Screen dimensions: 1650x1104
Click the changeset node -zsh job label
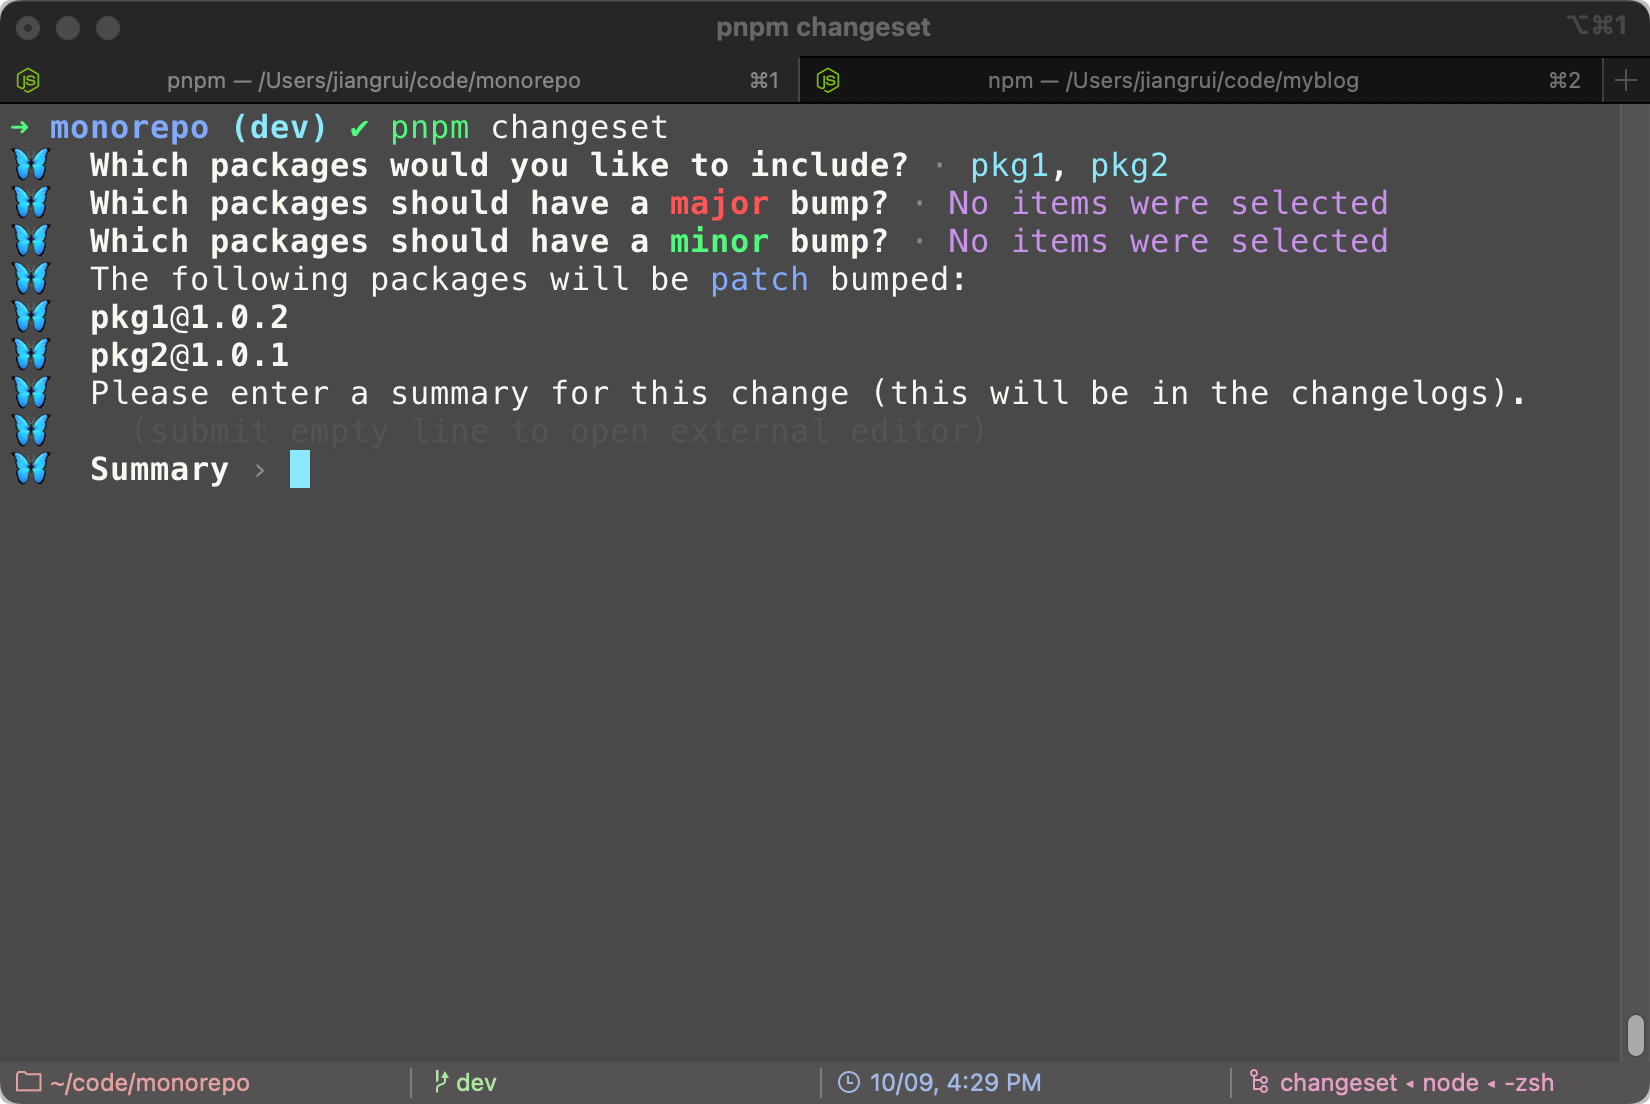pos(1417,1083)
